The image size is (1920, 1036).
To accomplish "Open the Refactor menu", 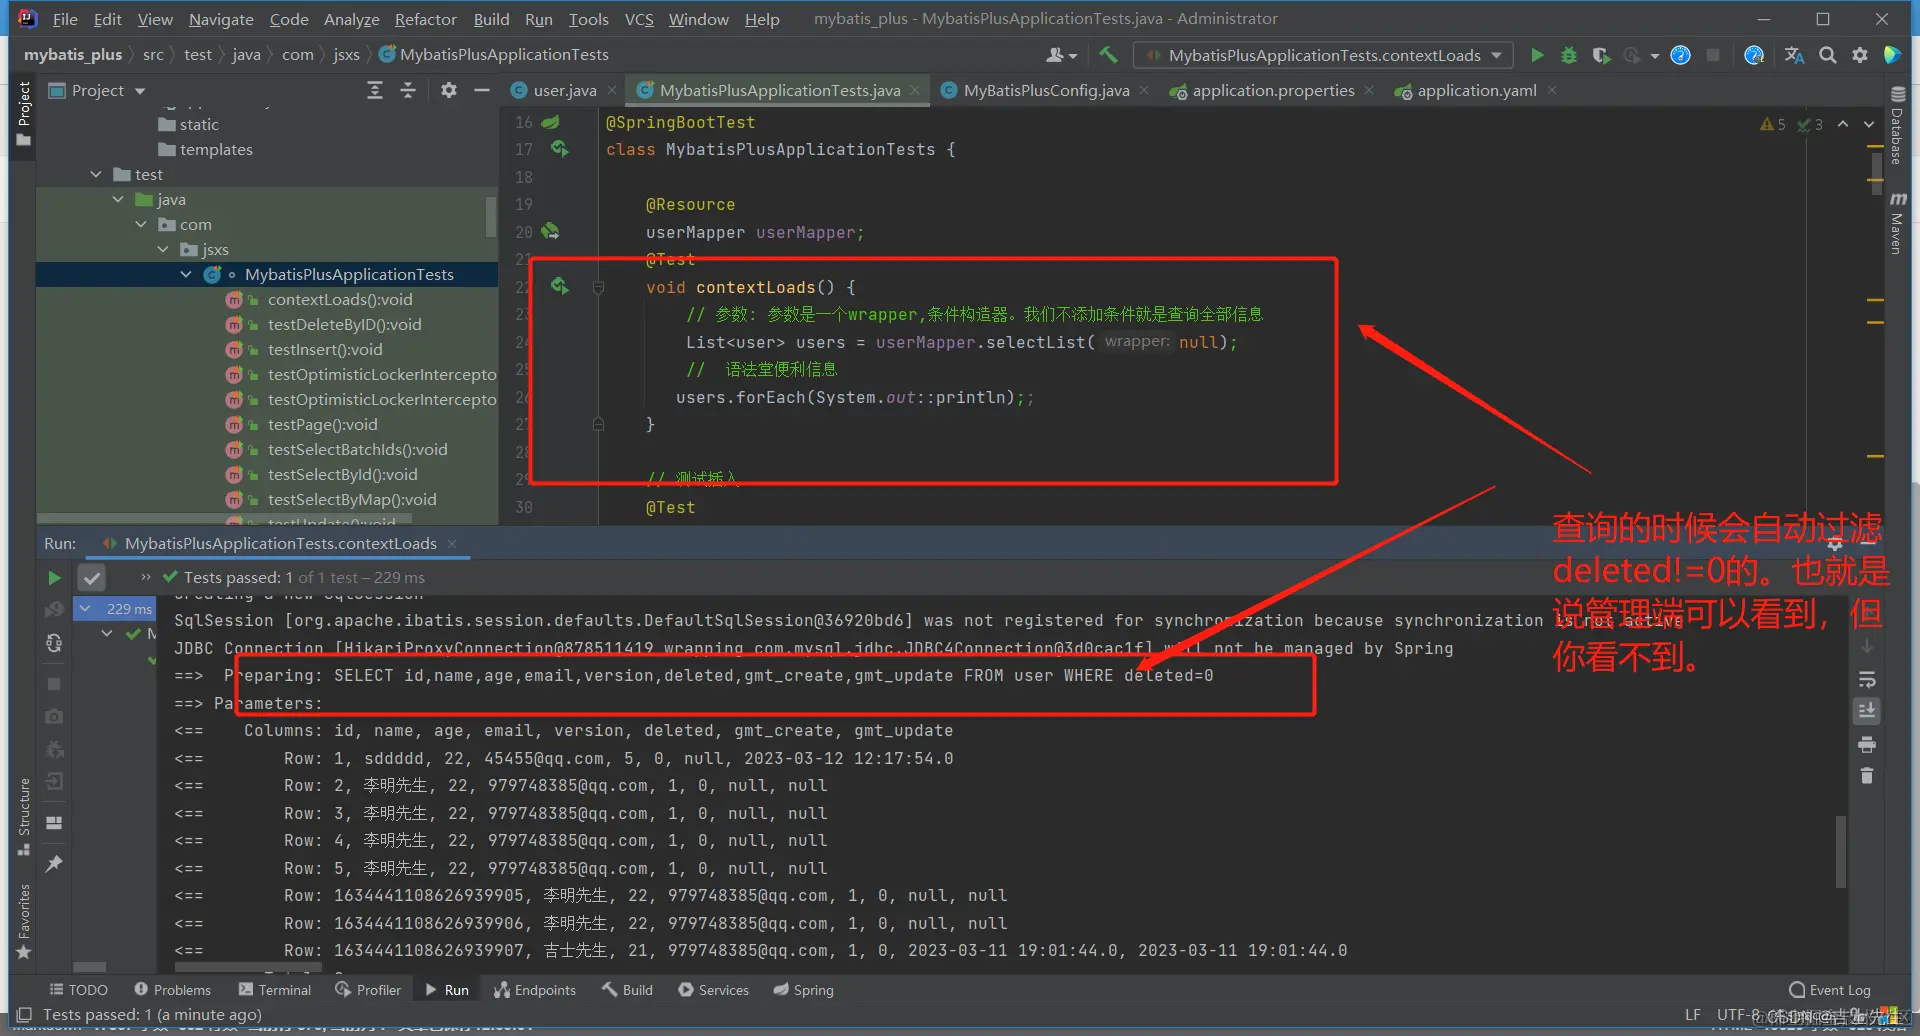I will click(425, 19).
